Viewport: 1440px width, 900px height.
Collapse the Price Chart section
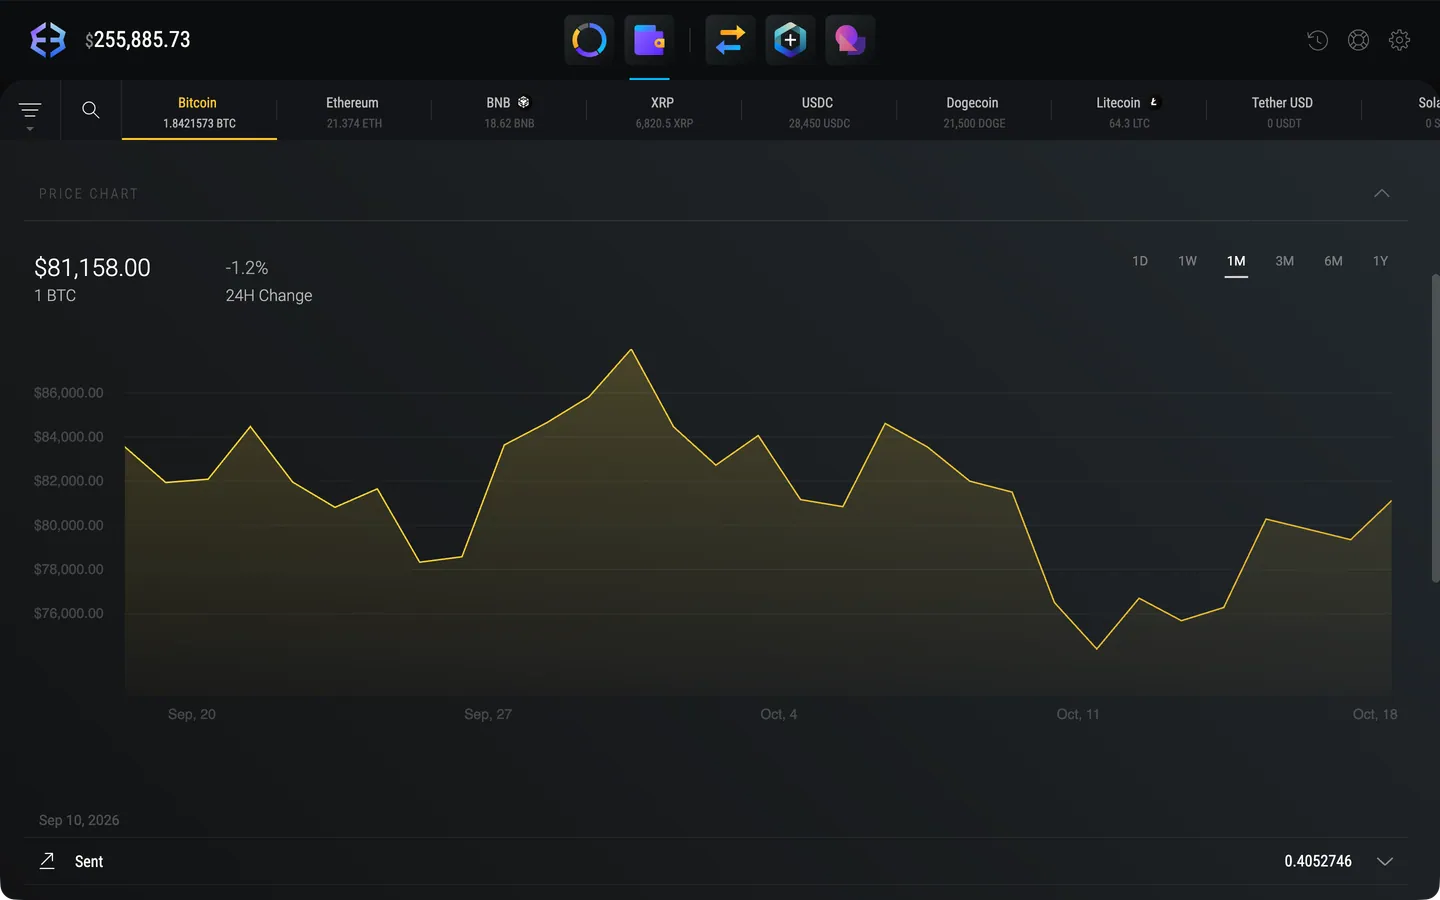pyautogui.click(x=1382, y=193)
